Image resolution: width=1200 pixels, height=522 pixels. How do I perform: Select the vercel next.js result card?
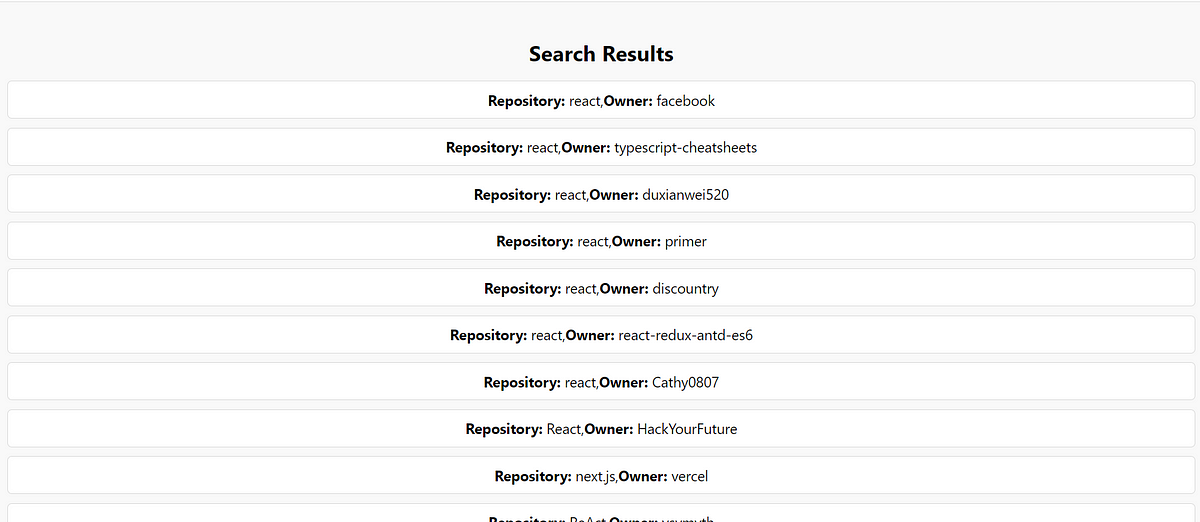click(x=601, y=476)
